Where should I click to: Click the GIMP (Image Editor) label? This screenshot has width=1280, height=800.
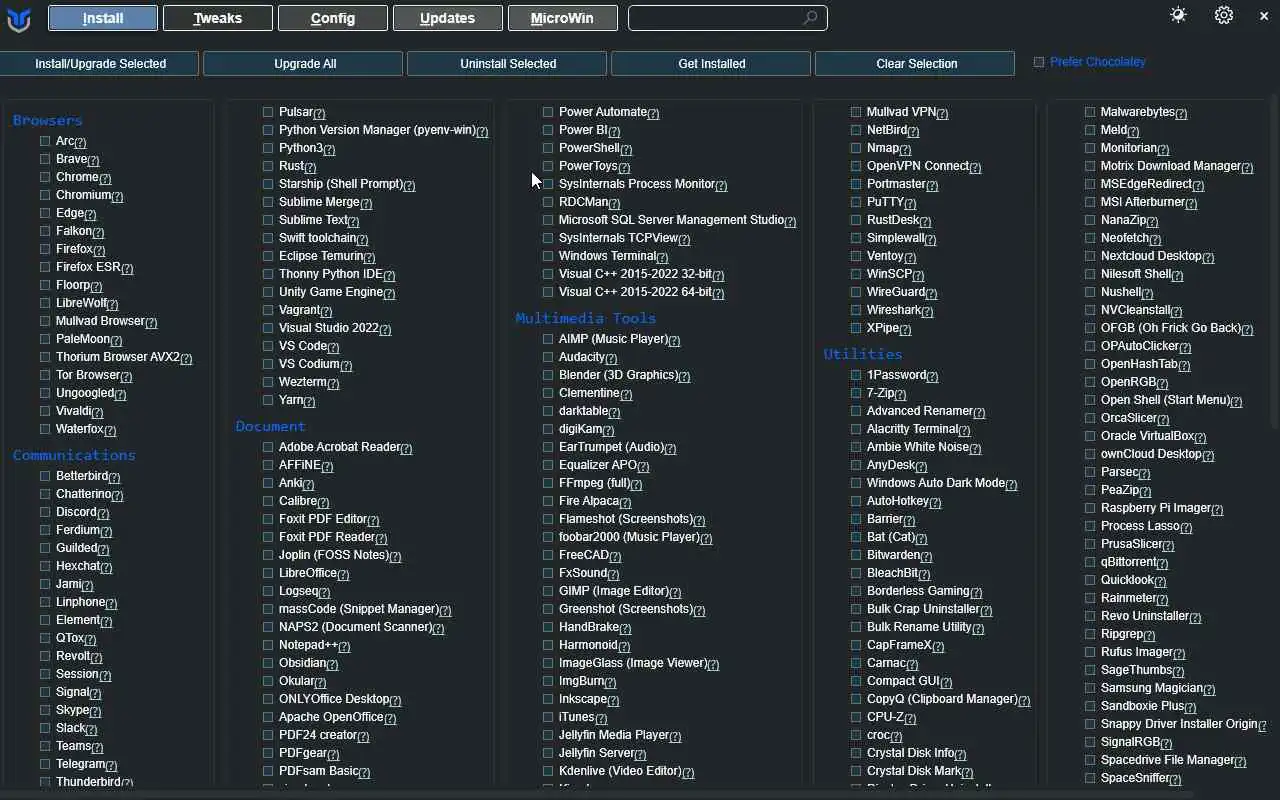613,591
